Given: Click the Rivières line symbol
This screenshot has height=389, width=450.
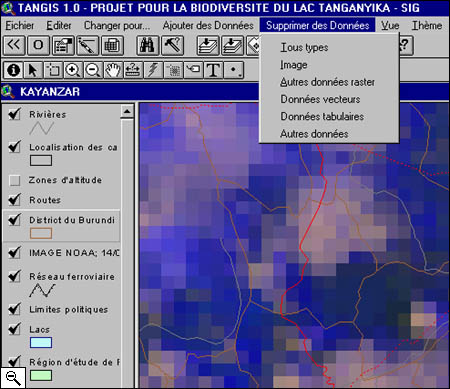Looking at the screenshot, I should [x=41, y=128].
